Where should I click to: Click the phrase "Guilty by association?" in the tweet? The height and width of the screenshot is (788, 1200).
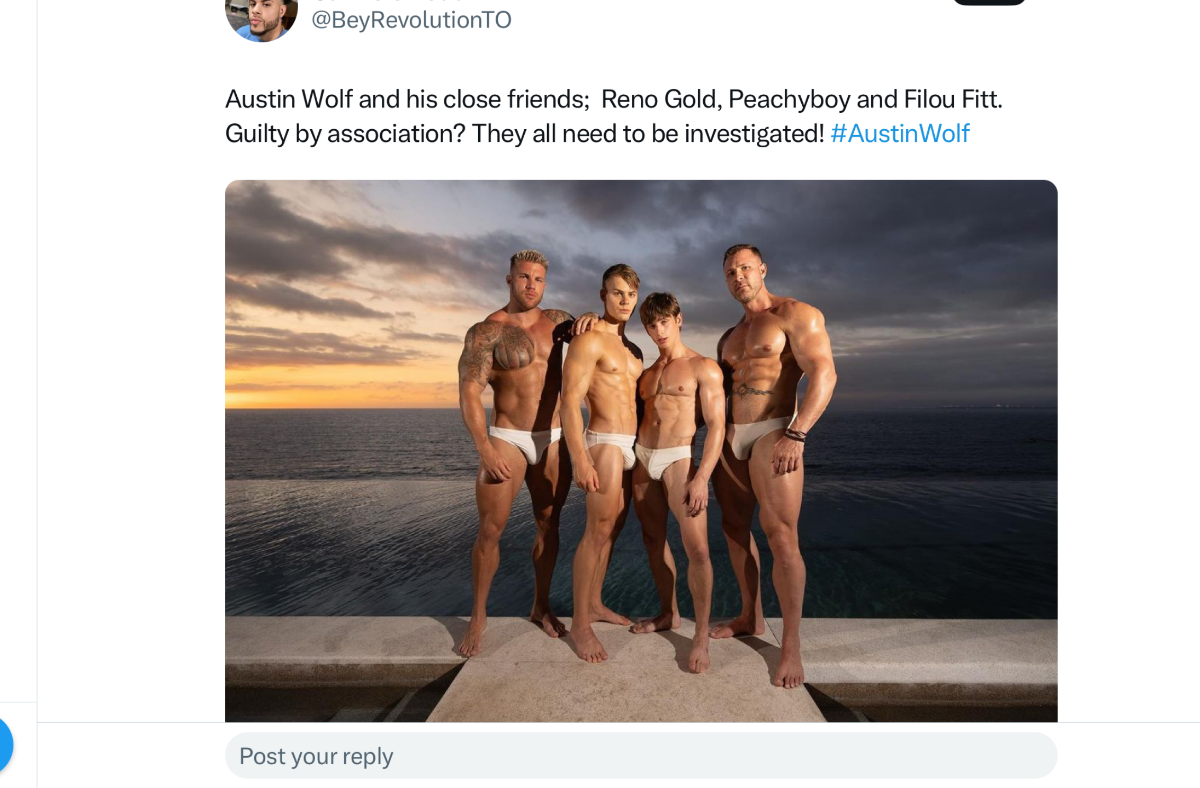[x=345, y=133]
